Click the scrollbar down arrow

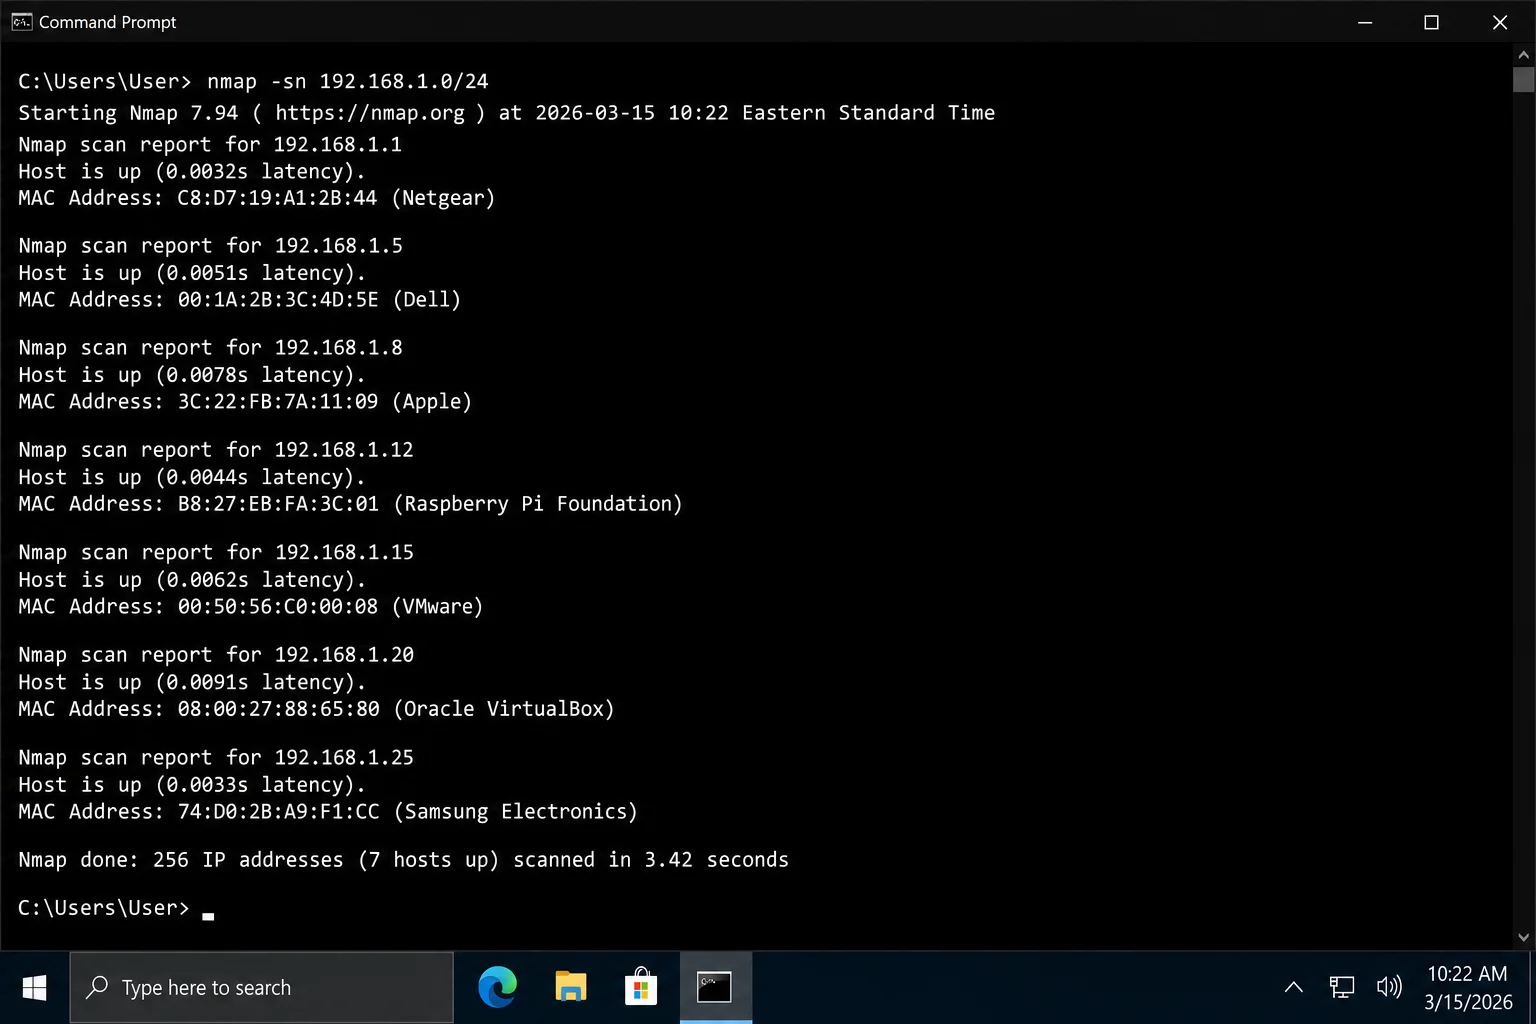pyautogui.click(x=1524, y=937)
